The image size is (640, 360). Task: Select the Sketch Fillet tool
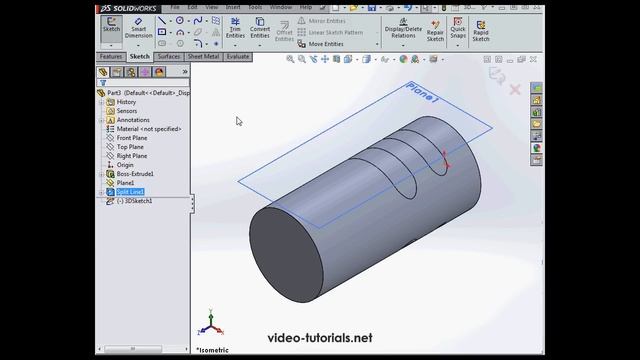coord(198,43)
